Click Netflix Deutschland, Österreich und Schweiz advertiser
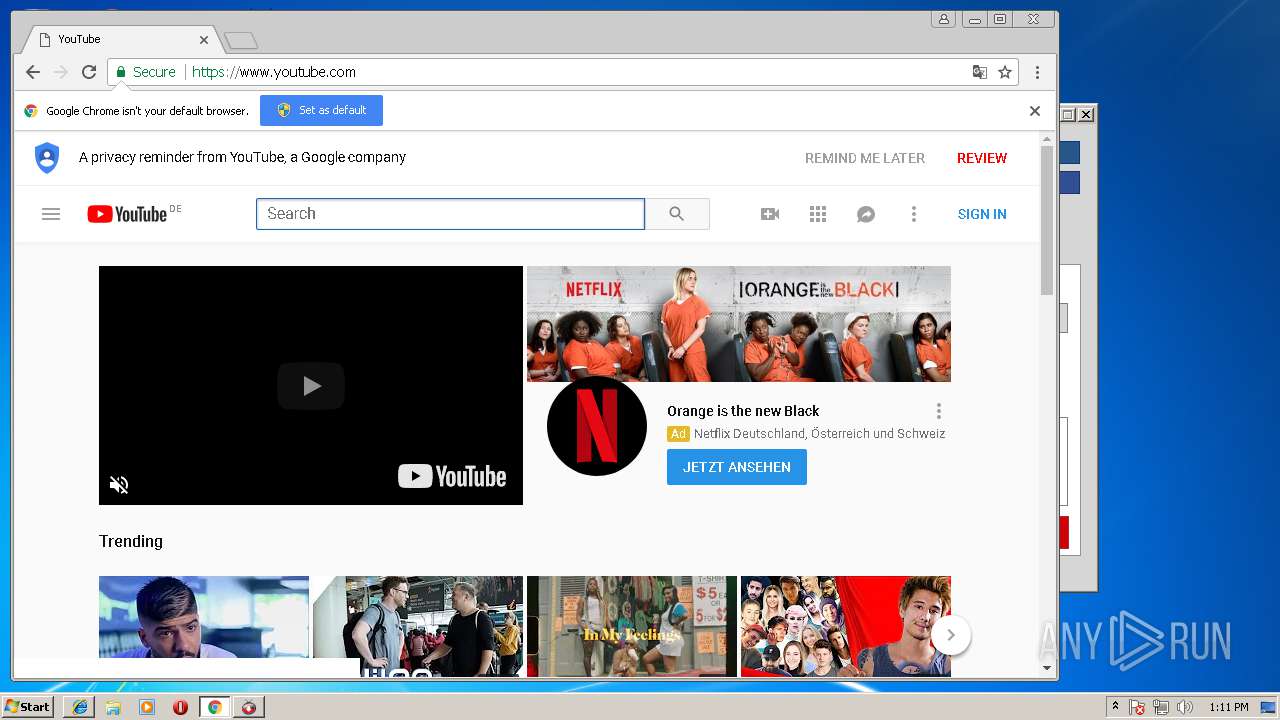This screenshot has height=720, width=1280. coord(819,434)
